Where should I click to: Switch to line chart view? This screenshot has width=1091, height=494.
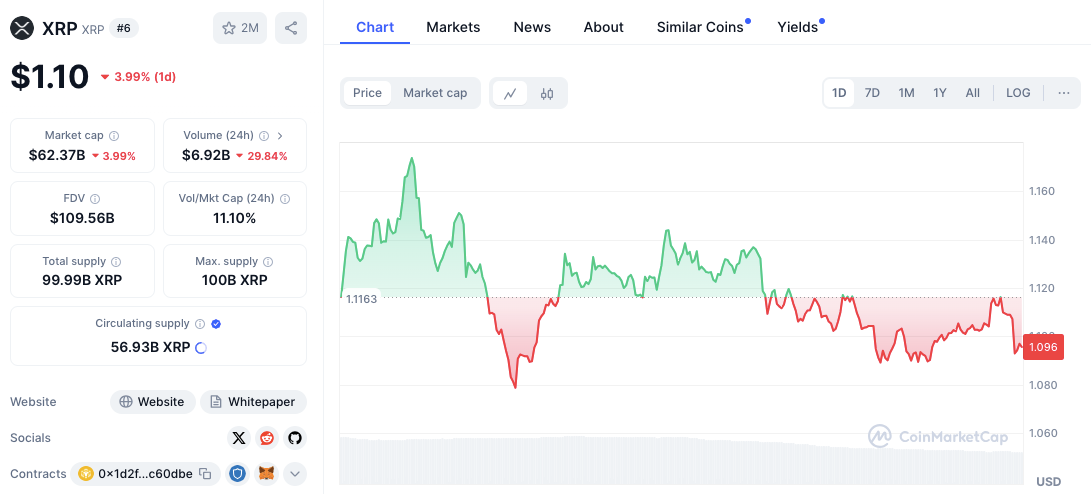pyautogui.click(x=510, y=93)
